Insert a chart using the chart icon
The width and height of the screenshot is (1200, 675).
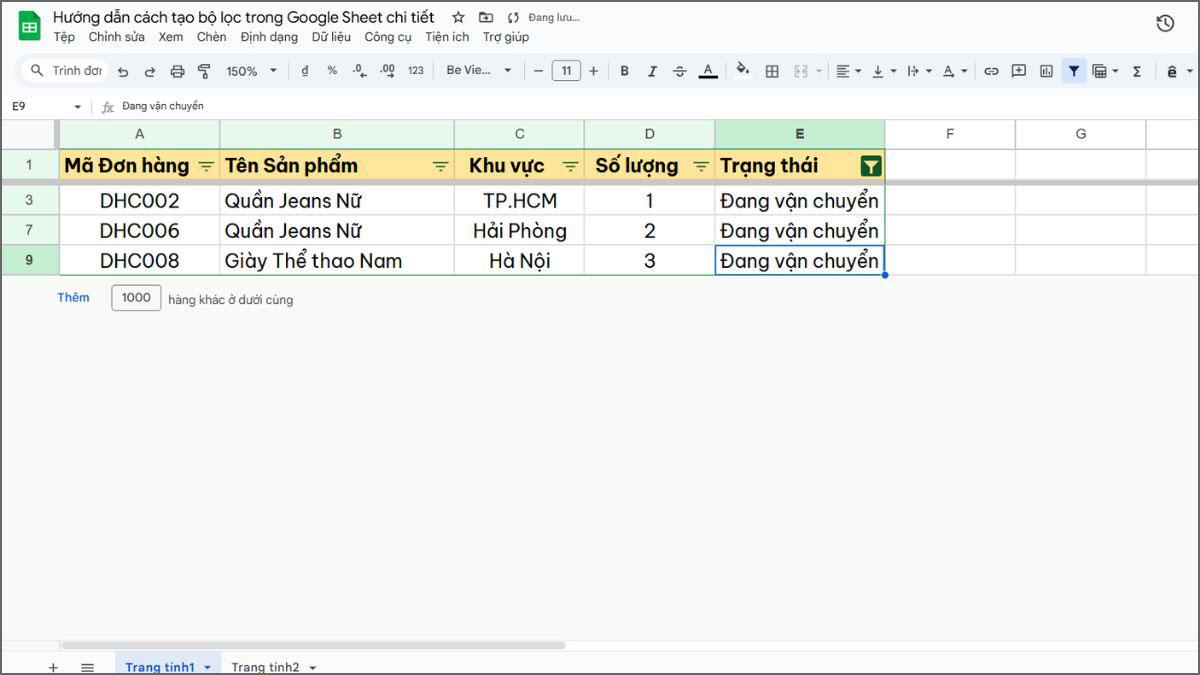(1046, 70)
